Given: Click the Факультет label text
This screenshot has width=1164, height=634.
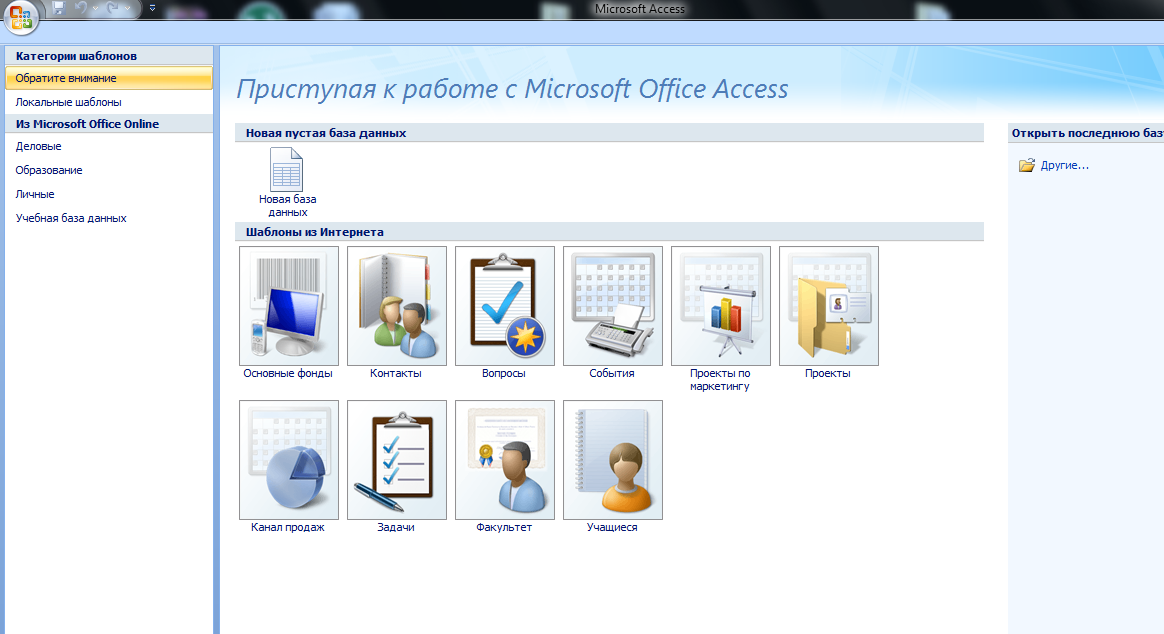Looking at the screenshot, I should [503, 527].
